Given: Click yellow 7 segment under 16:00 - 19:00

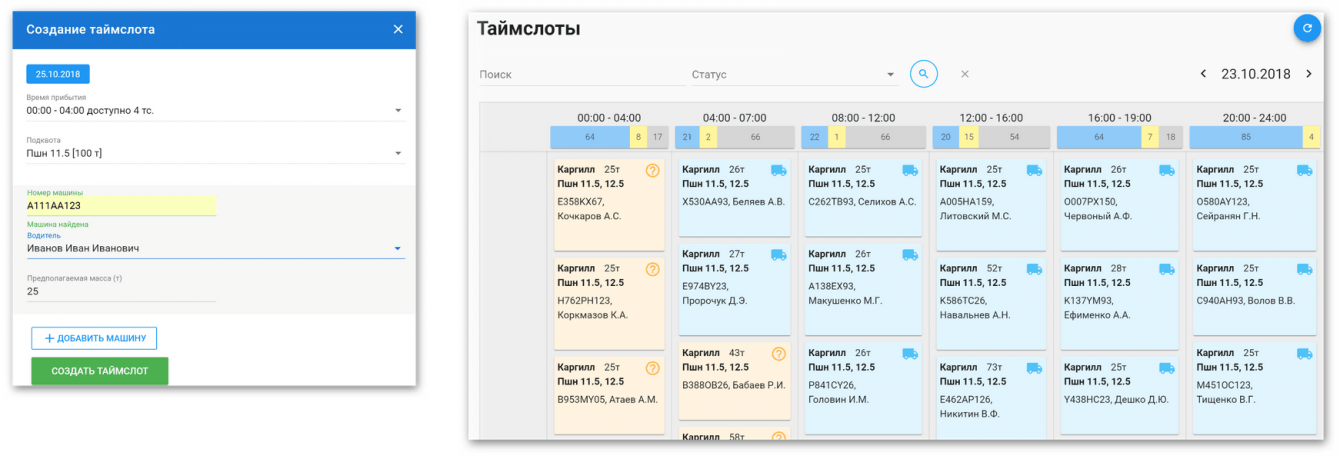Looking at the screenshot, I should (1150, 137).
